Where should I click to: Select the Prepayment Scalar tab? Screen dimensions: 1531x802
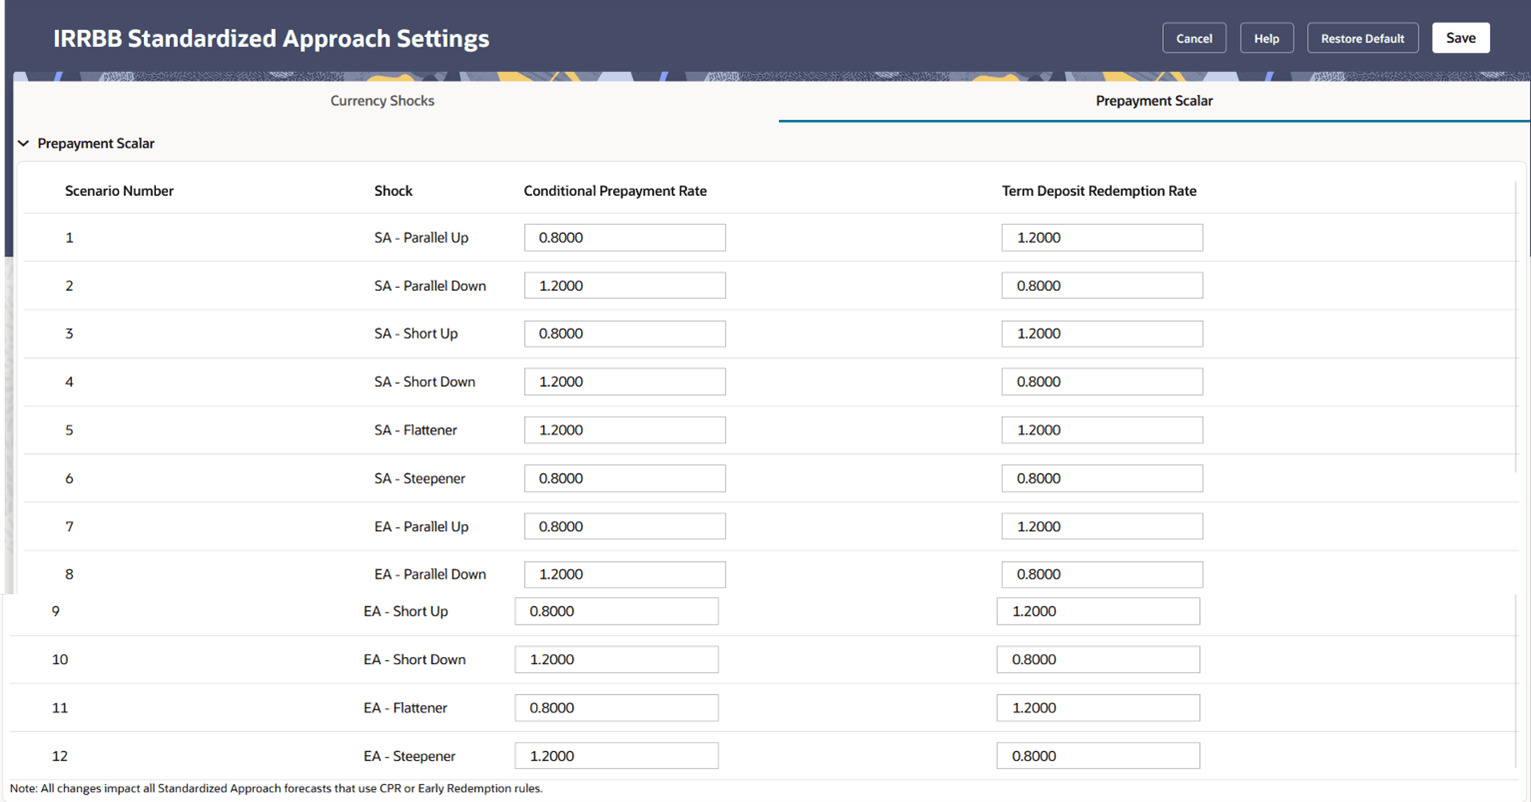click(1154, 101)
